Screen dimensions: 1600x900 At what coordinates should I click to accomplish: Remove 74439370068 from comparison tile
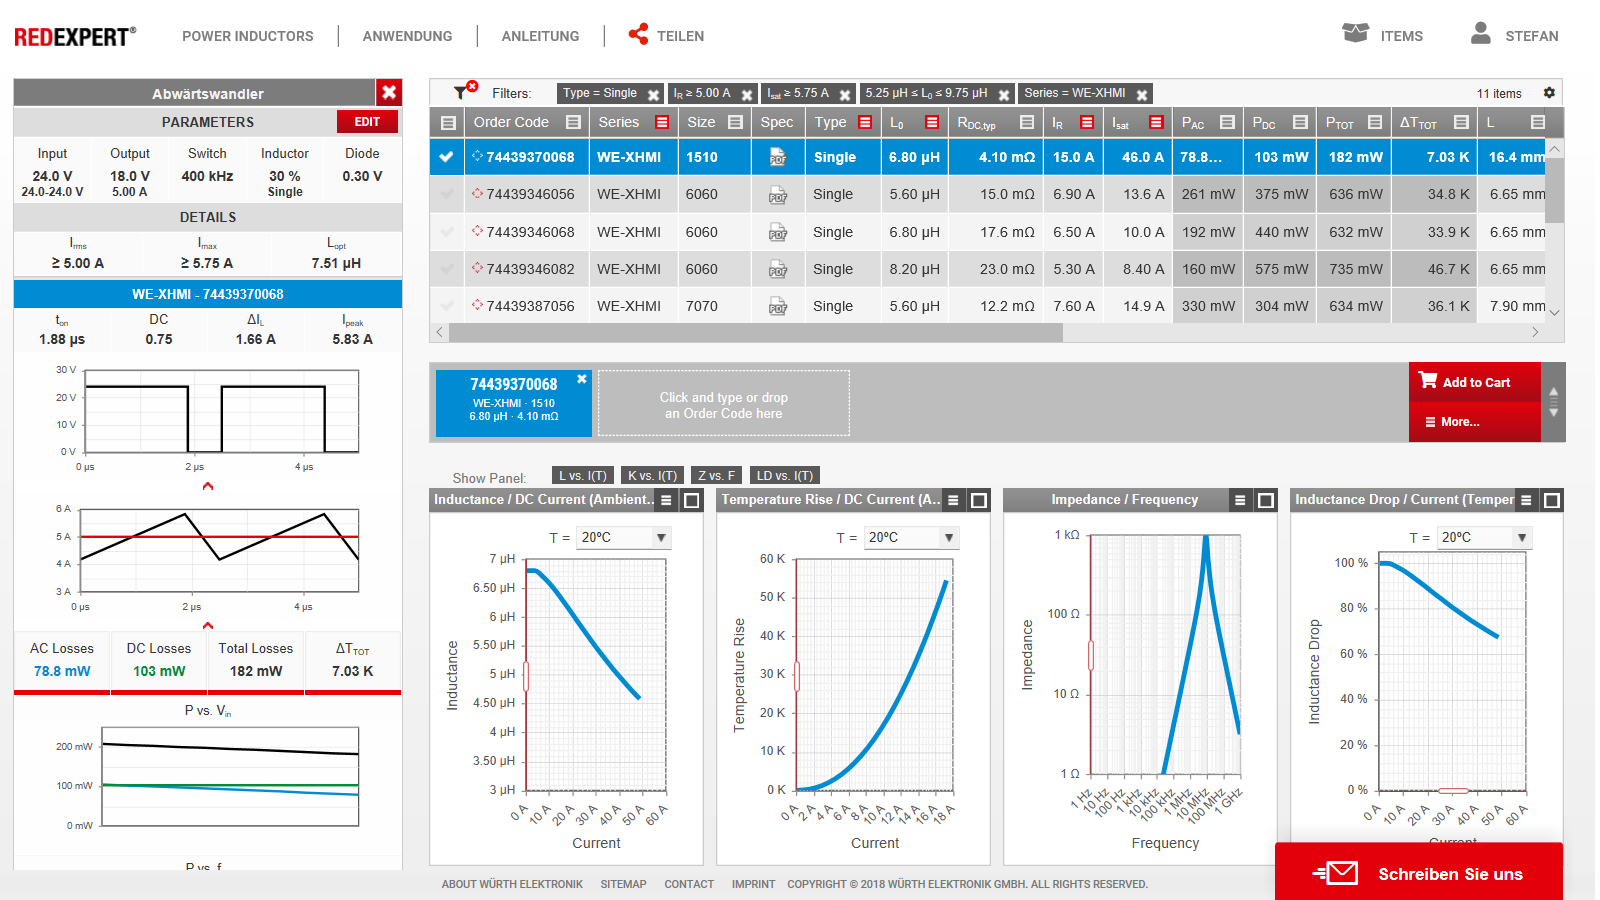pyautogui.click(x=582, y=379)
